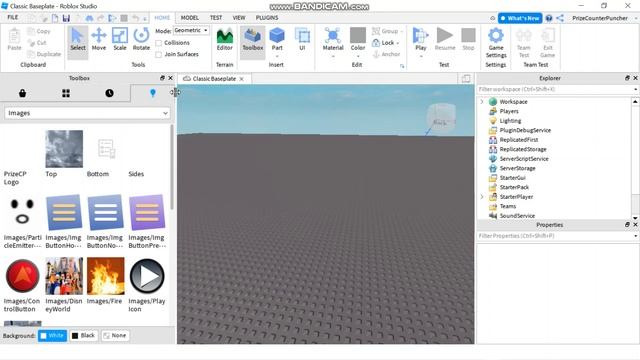Viewport: 640px width, 360px height.
Task: Click the Color swatch tool
Action: 358,36
